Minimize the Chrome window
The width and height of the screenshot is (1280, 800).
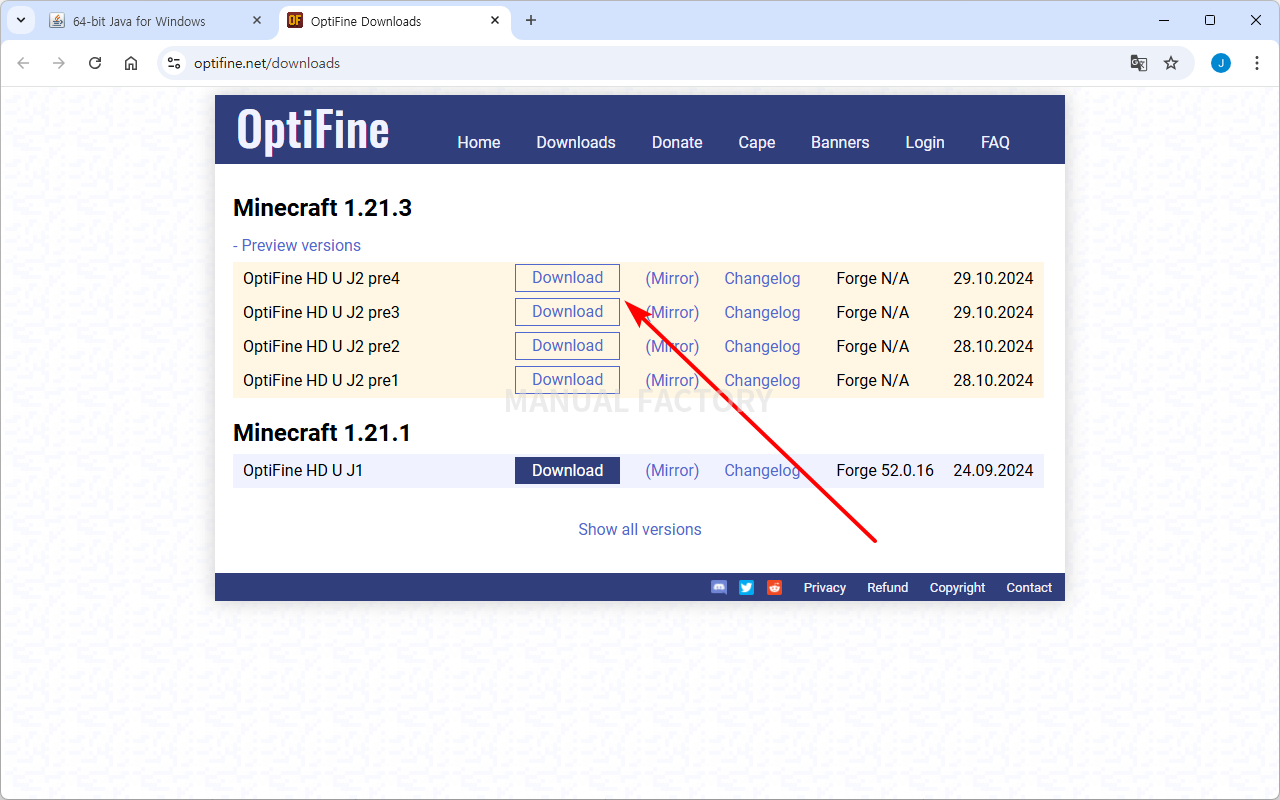coord(1164,20)
